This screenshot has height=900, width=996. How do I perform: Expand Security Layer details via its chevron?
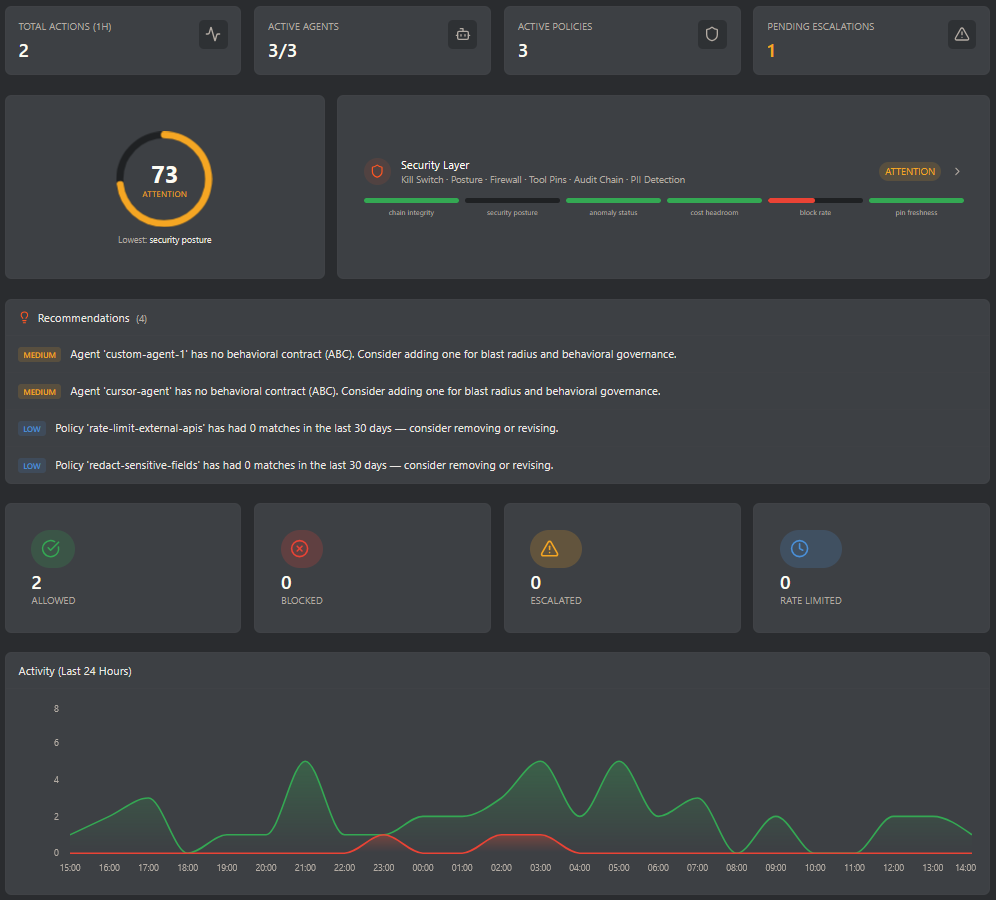[956, 171]
